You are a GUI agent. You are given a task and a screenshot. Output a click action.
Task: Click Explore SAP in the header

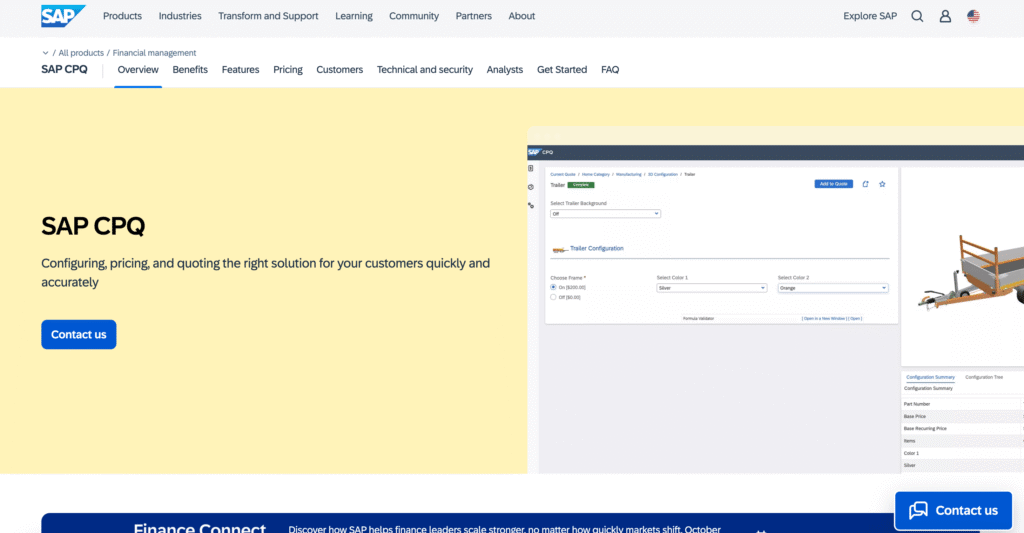click(x=870, y=16)
